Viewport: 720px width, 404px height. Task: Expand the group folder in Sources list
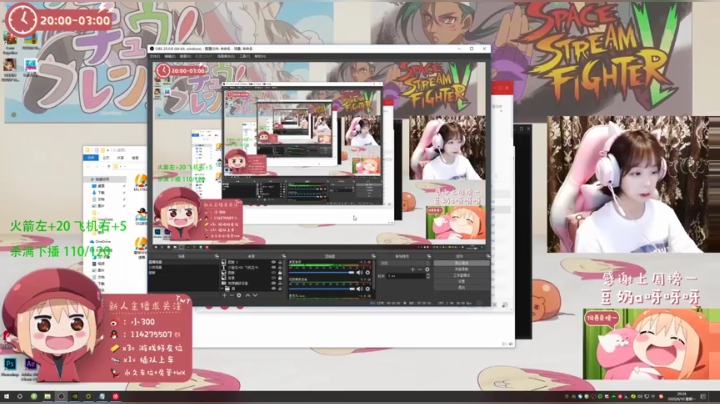[222, 288]
